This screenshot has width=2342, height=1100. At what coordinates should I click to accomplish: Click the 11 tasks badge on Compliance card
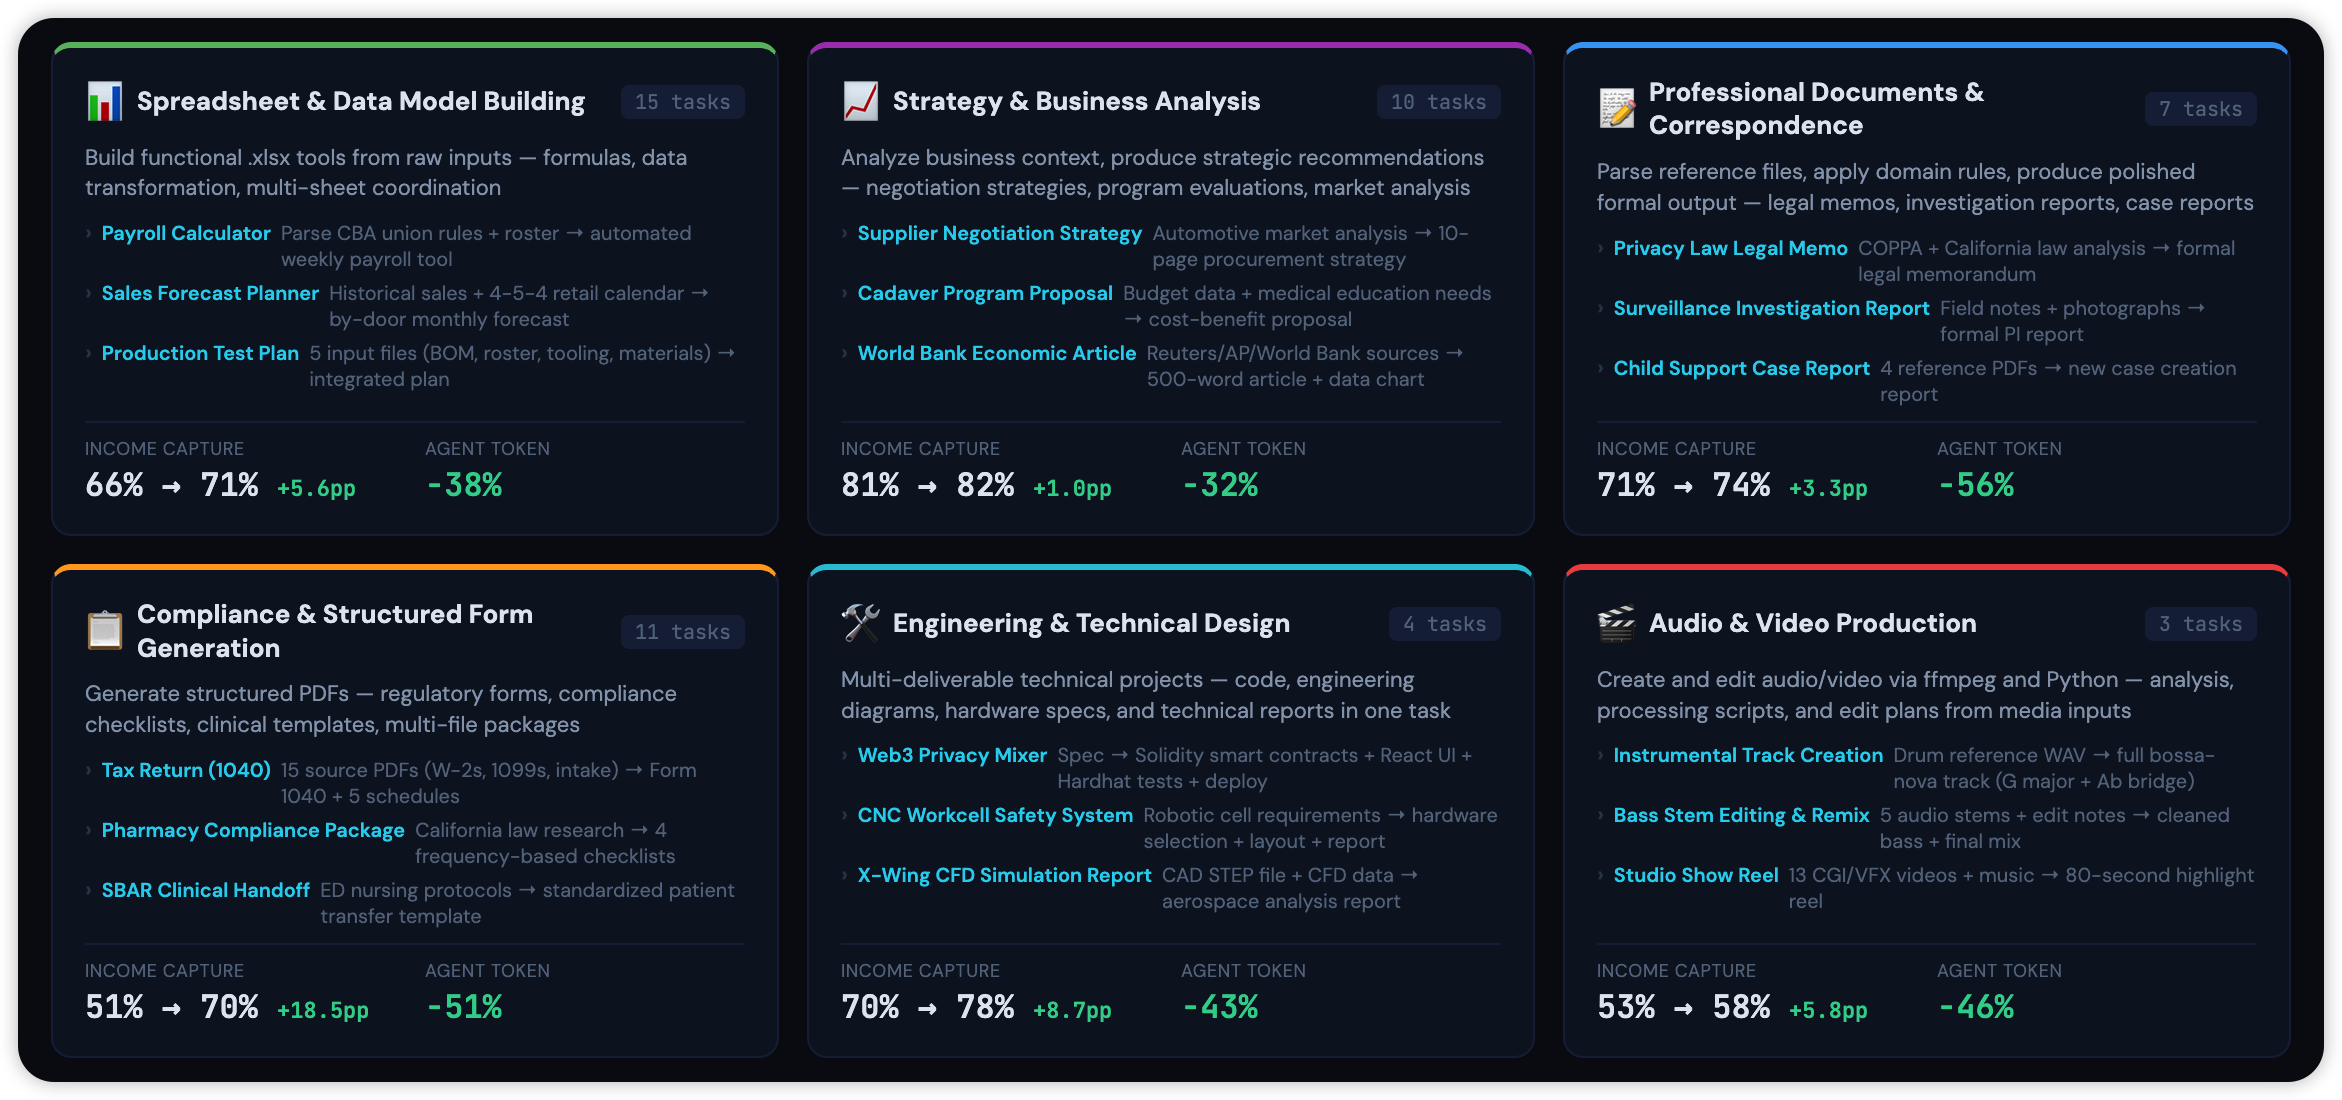(683, 632)
